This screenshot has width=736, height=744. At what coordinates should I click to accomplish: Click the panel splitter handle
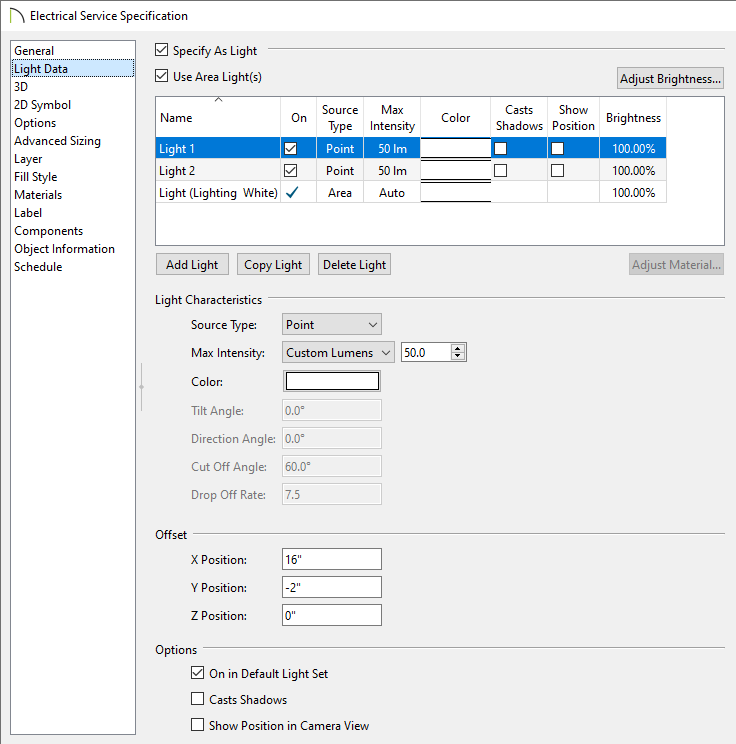[x=141, y=387]
